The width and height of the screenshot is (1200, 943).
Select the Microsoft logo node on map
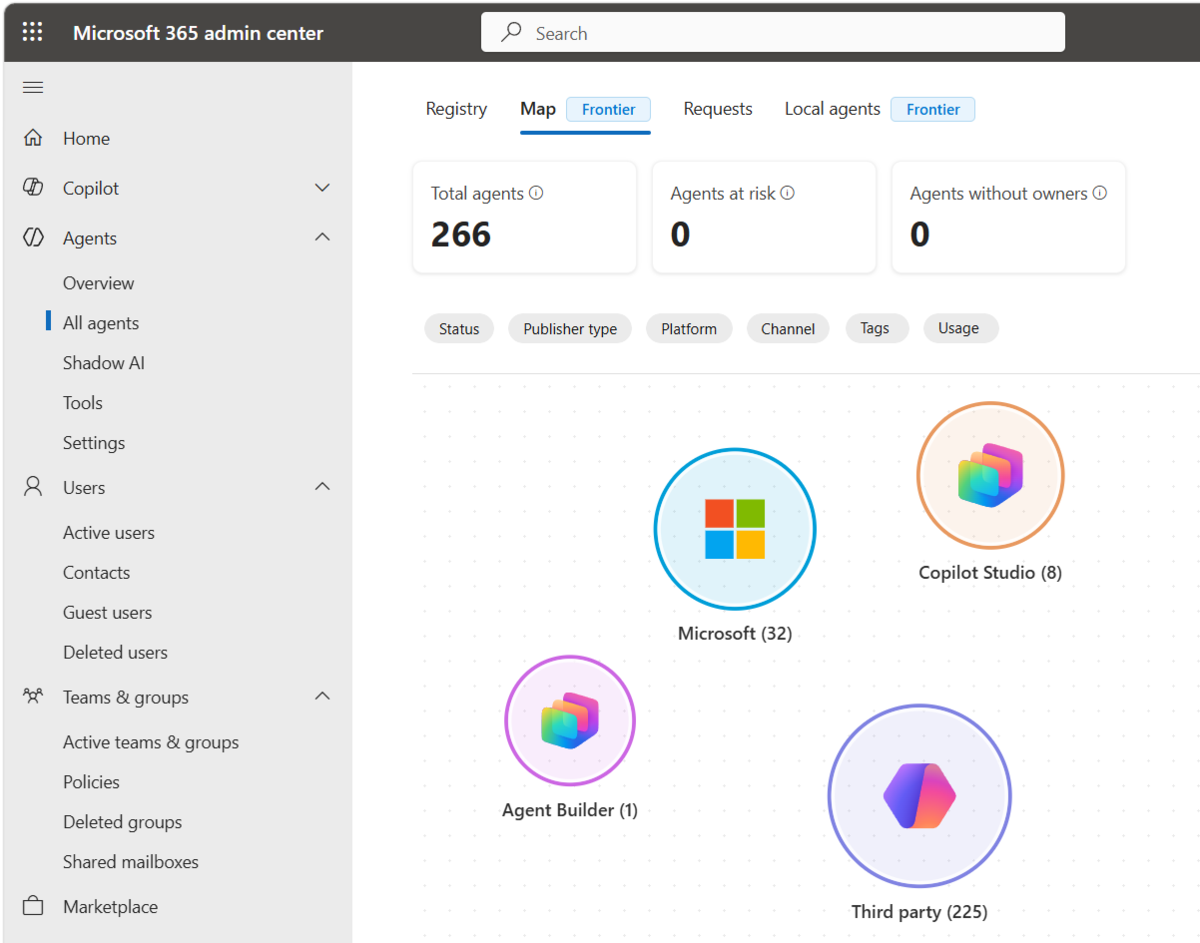[735, 529]
